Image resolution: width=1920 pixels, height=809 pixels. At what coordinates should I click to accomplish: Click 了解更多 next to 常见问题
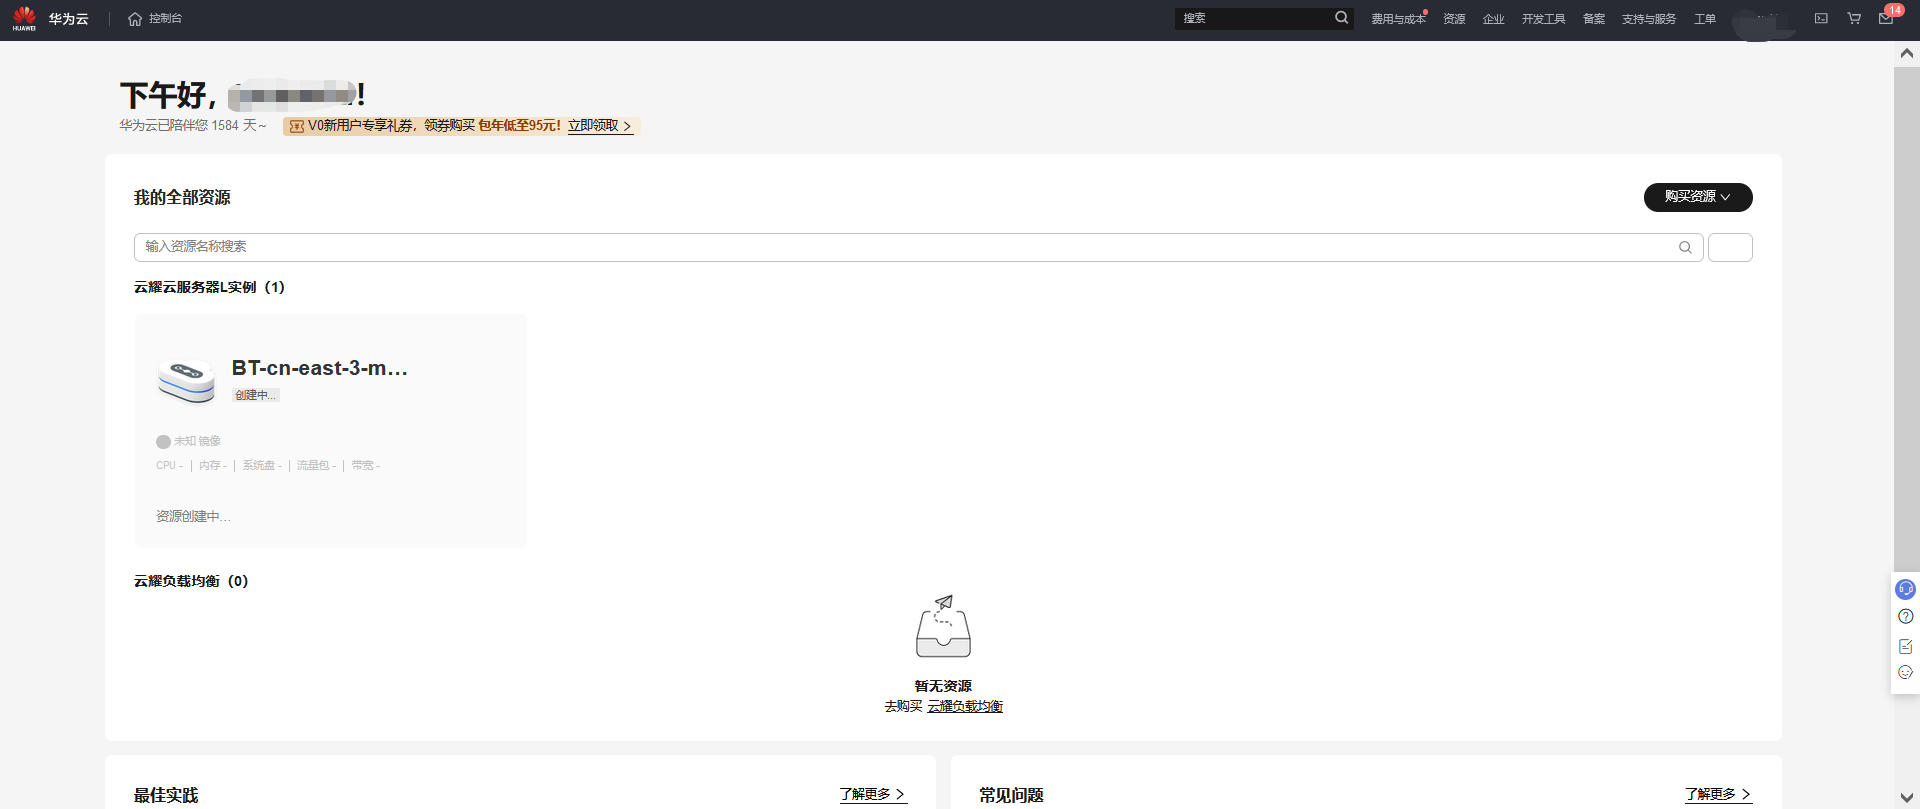(1718, 794)
